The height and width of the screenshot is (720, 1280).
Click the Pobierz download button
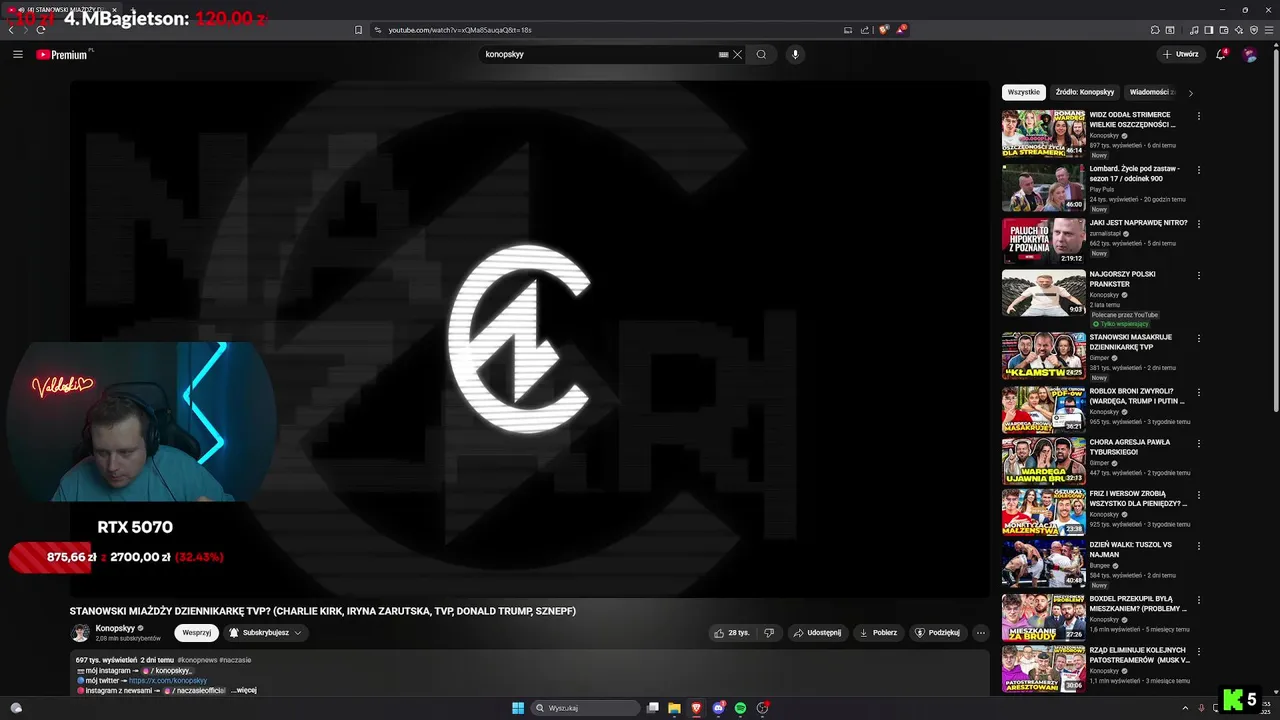878,632
